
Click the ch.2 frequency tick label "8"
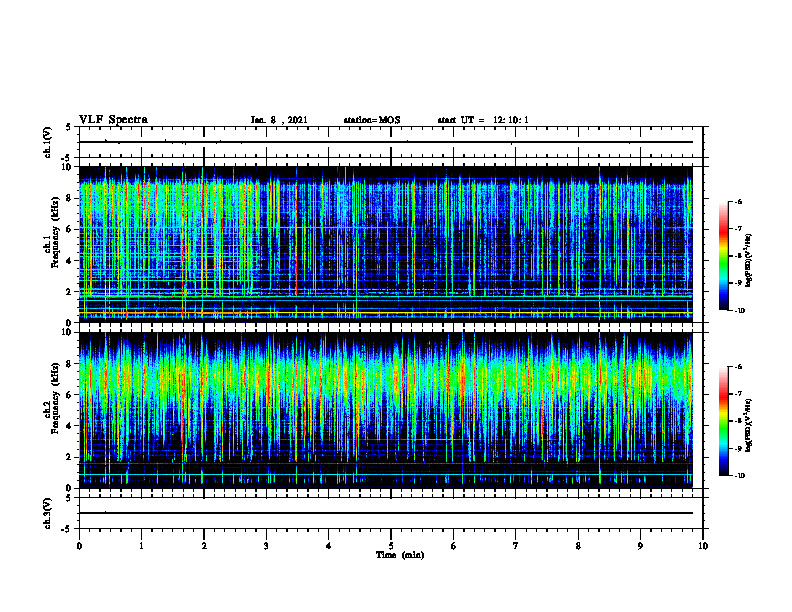click(x=70, y=364)
